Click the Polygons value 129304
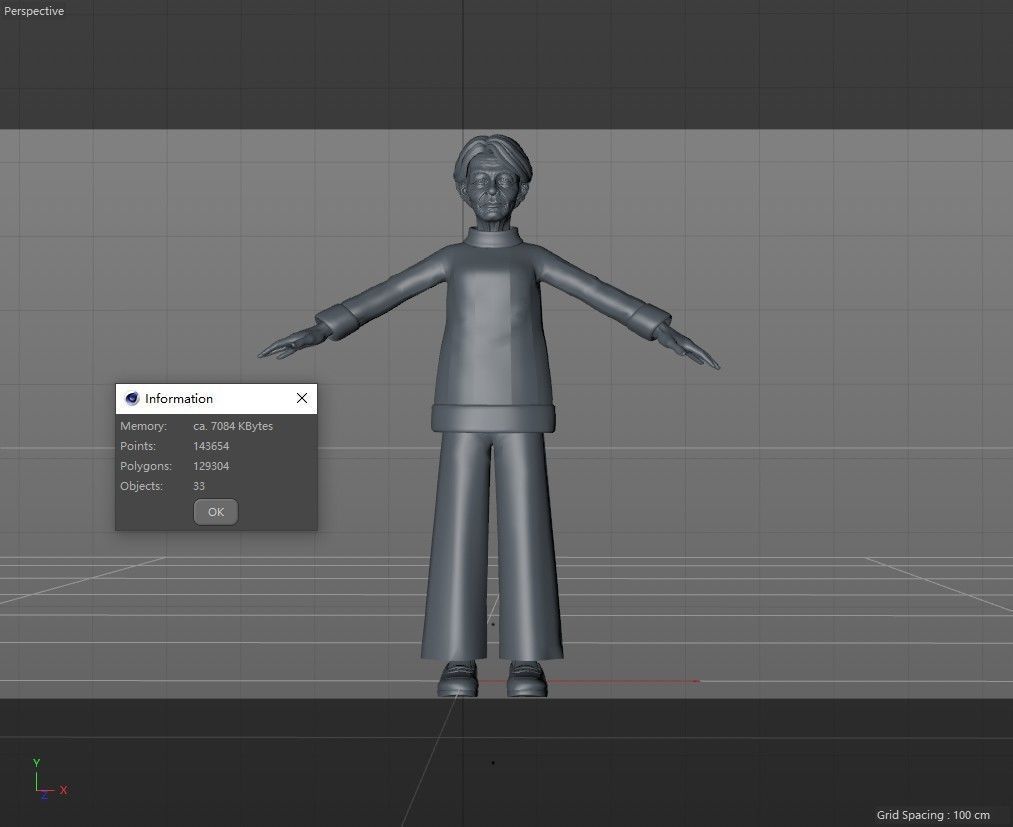The width and height of the screenshot is (1013, 827). pos(211,465)
